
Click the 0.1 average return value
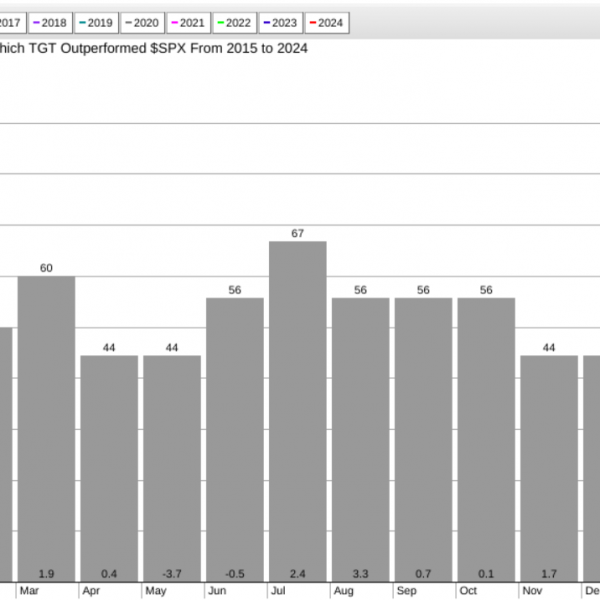pyautogui.click(x=486, y=574)
